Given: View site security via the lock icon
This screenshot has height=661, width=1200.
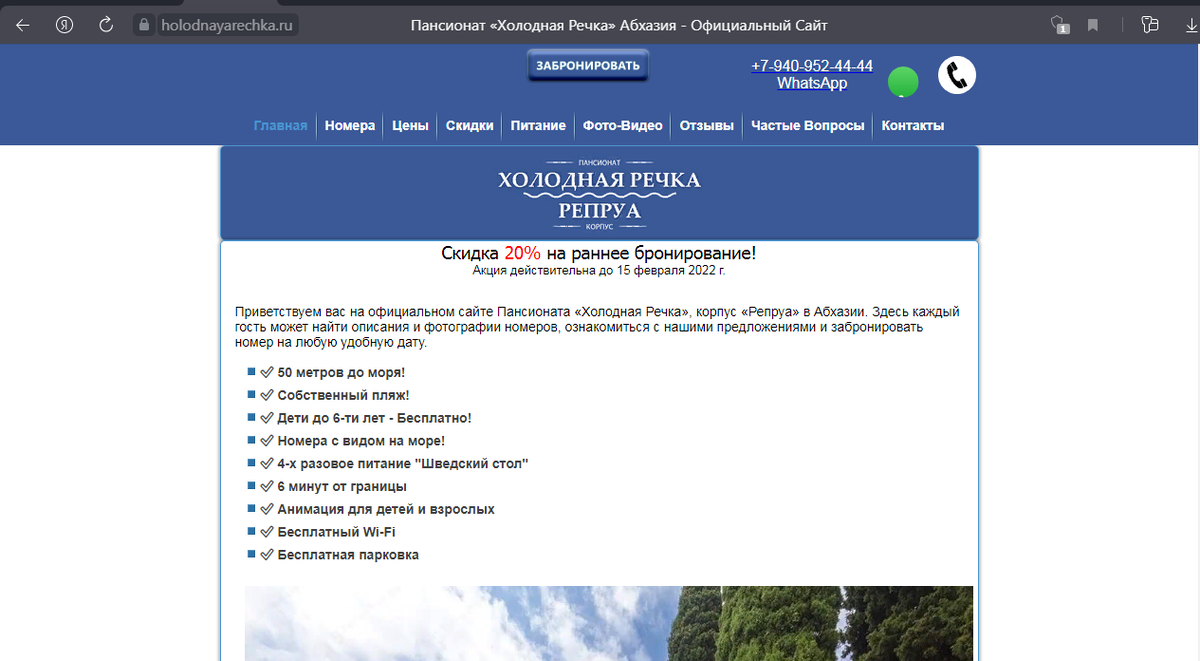Looking at the screenshot, I should tap(143, 25).
